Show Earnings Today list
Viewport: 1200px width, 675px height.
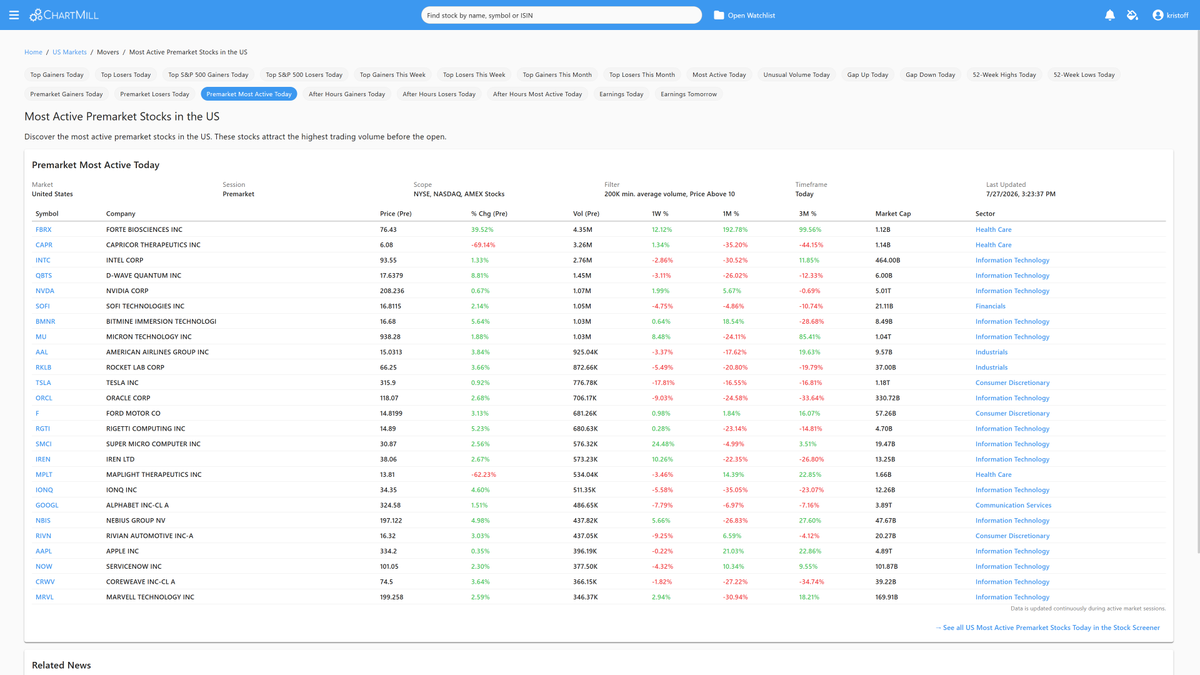(x=621, y=94)
